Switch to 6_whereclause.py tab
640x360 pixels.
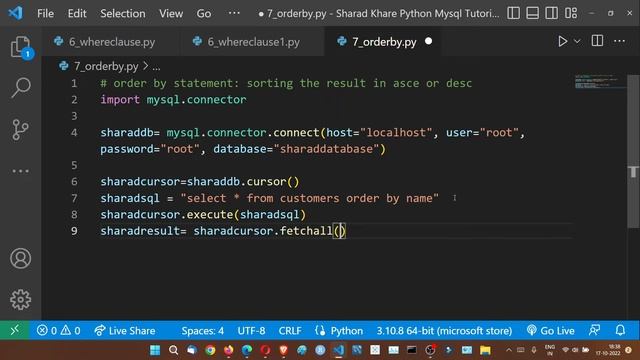click(x=112, y=42)
